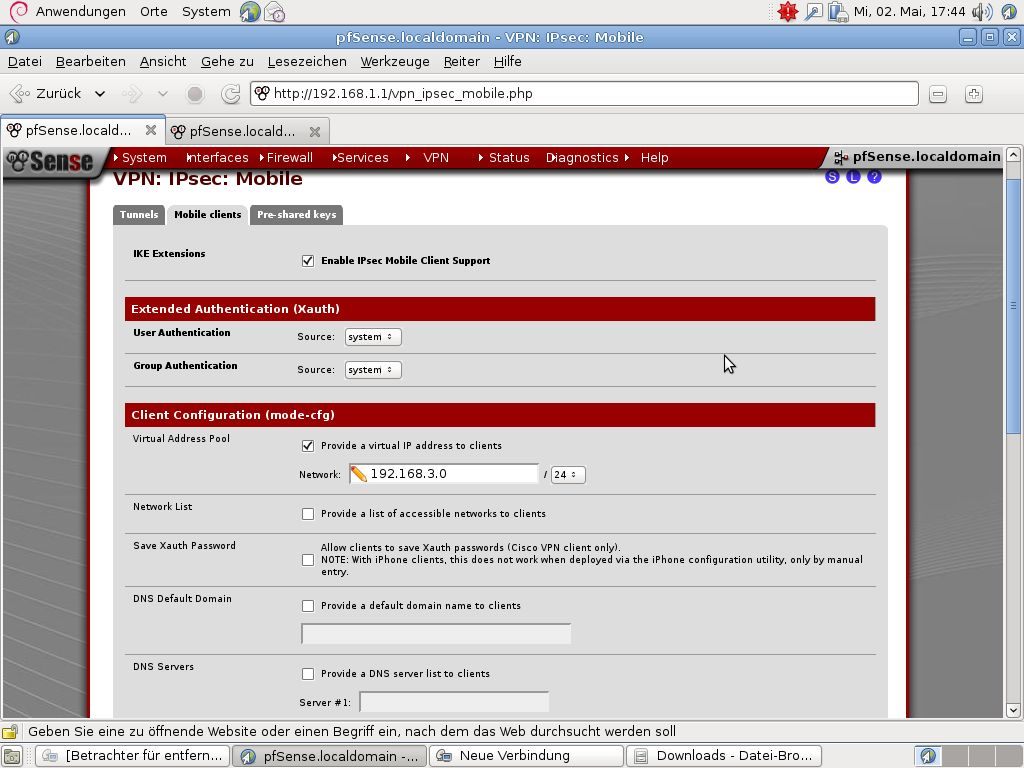This screenshot has width=1024, height=768.
Task: Open the forward history dropdown arrow
Action: coord(163,94)
